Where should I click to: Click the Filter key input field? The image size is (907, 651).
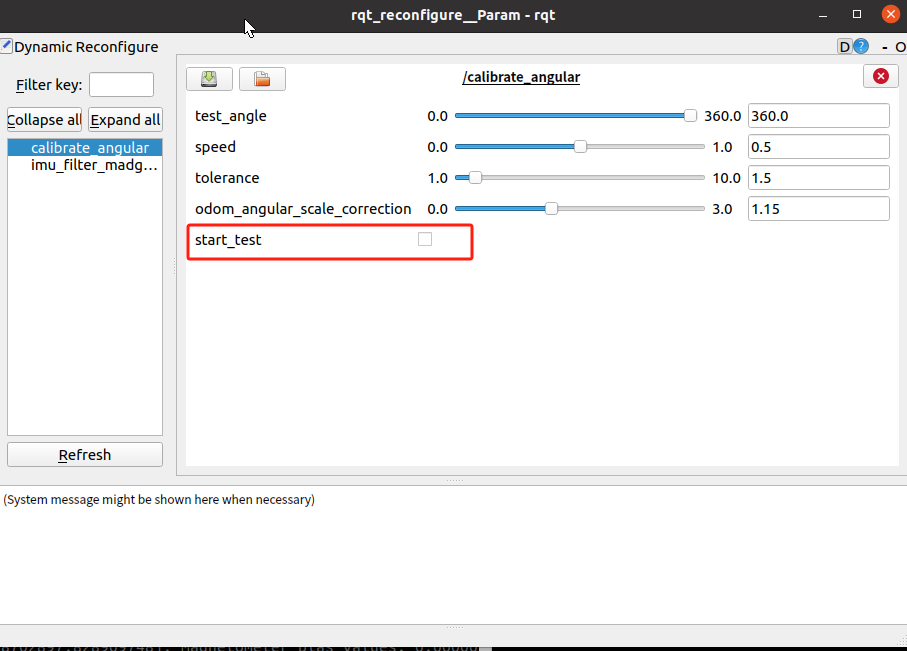121,85
